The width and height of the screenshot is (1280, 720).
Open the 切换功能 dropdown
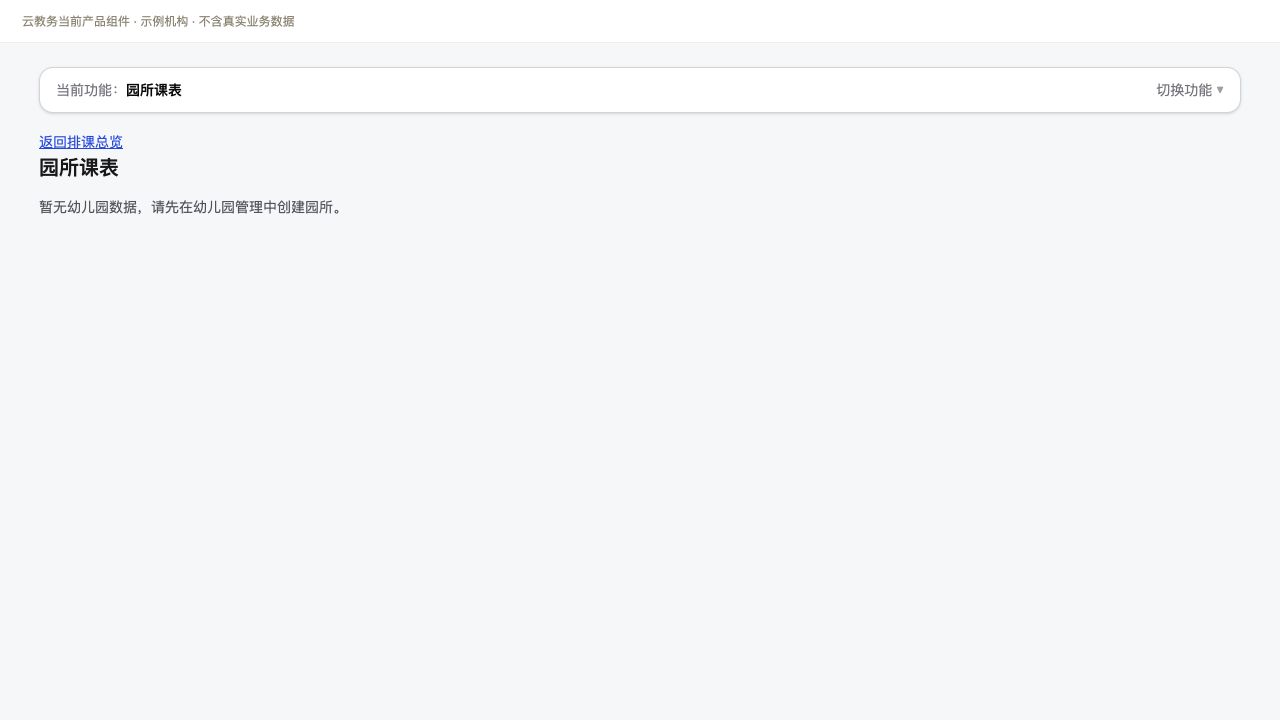(1189, 90)
